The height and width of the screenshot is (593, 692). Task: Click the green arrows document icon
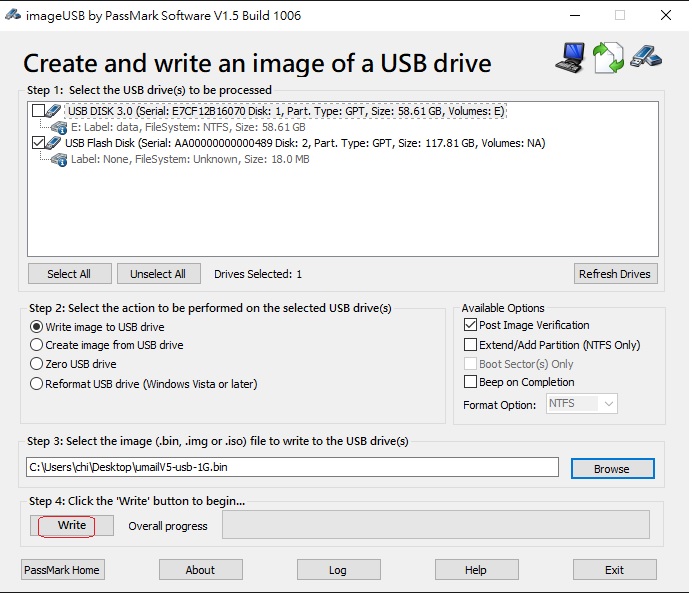pos(608,57)
